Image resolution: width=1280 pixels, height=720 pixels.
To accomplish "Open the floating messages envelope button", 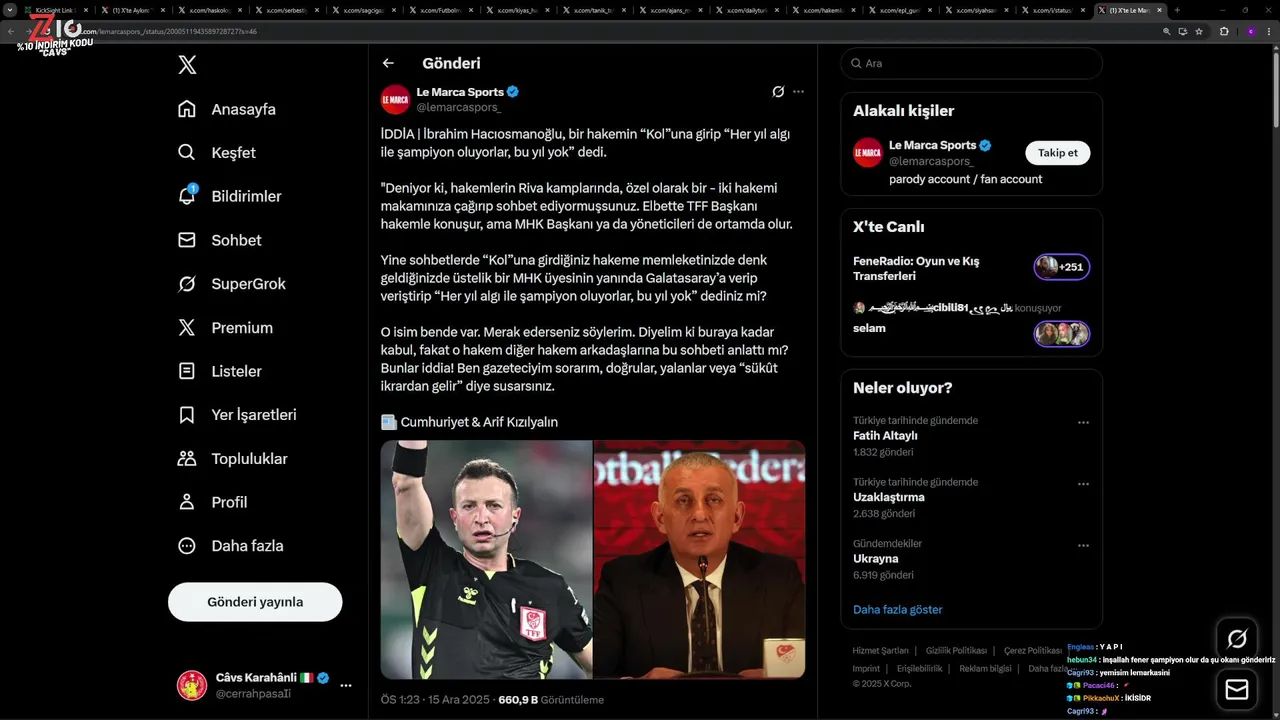I will tap(1237, 689).
